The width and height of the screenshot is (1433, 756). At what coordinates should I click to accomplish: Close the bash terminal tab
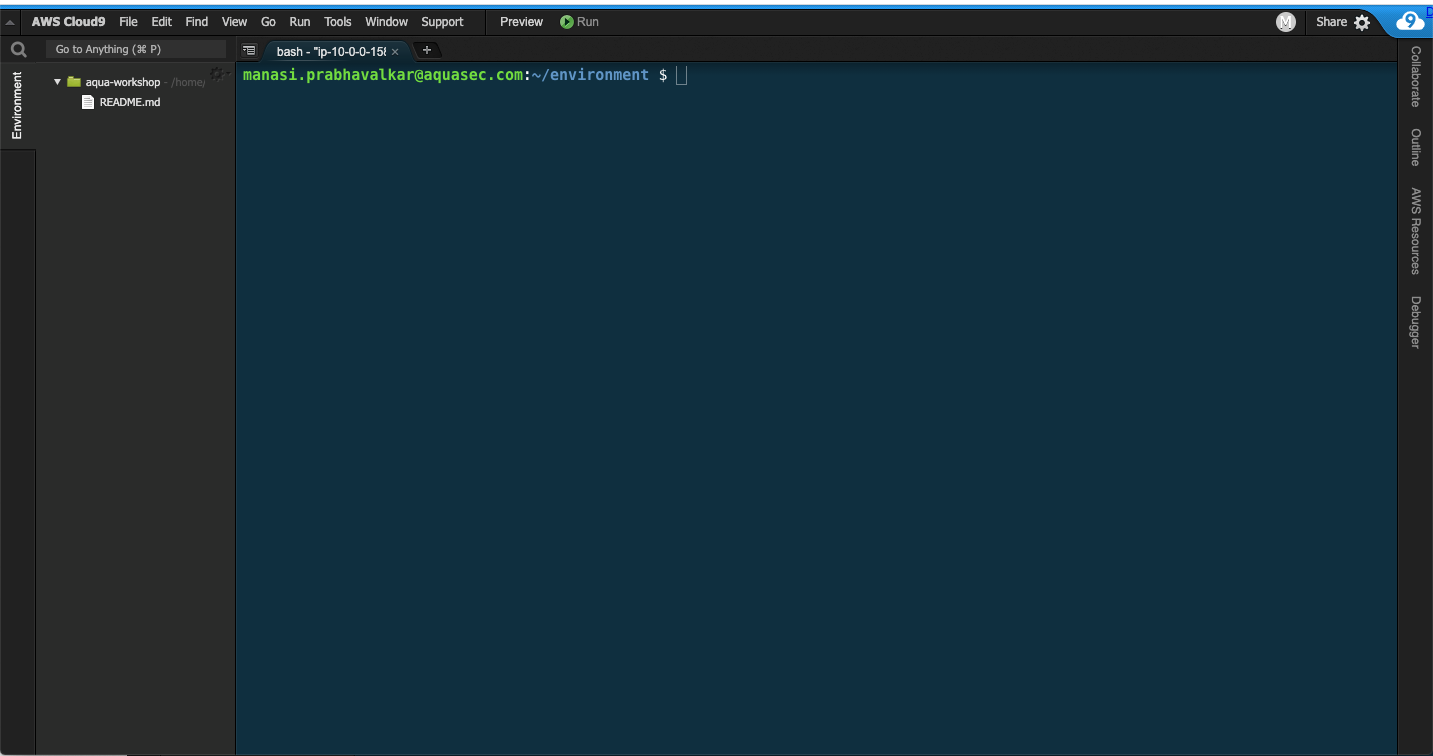[395, 51]
